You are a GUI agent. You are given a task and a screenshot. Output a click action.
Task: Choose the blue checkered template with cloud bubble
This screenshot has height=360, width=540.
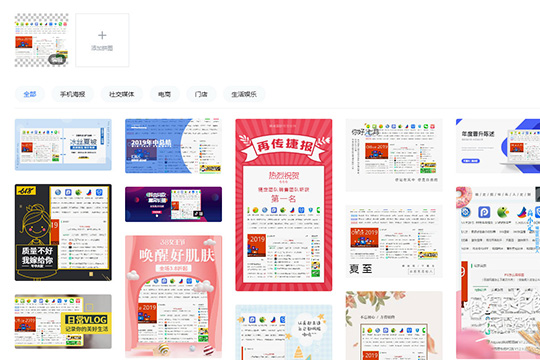point(284,332)
